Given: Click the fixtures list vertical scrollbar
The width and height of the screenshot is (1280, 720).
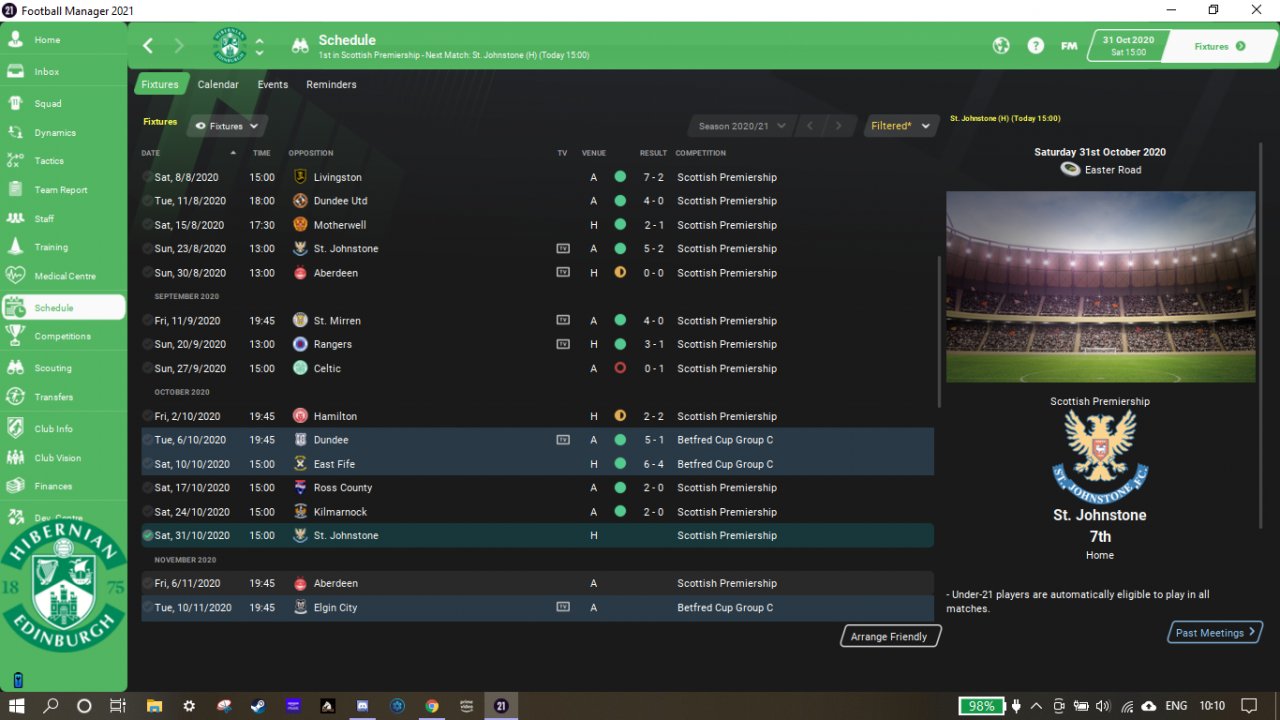Looking at the screenshot, I should pyautogui.click(x=938, y=330).
